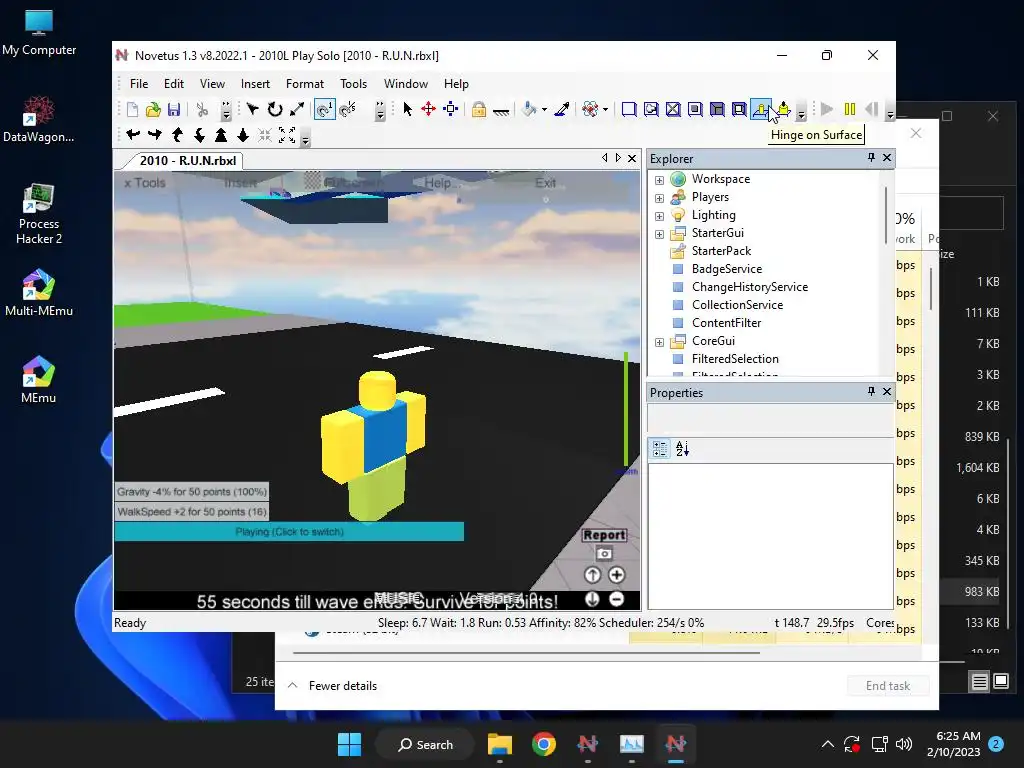This screenshot has width=1024, height=768.
Task: Select the color dropper tool
Action: point(562,109)
